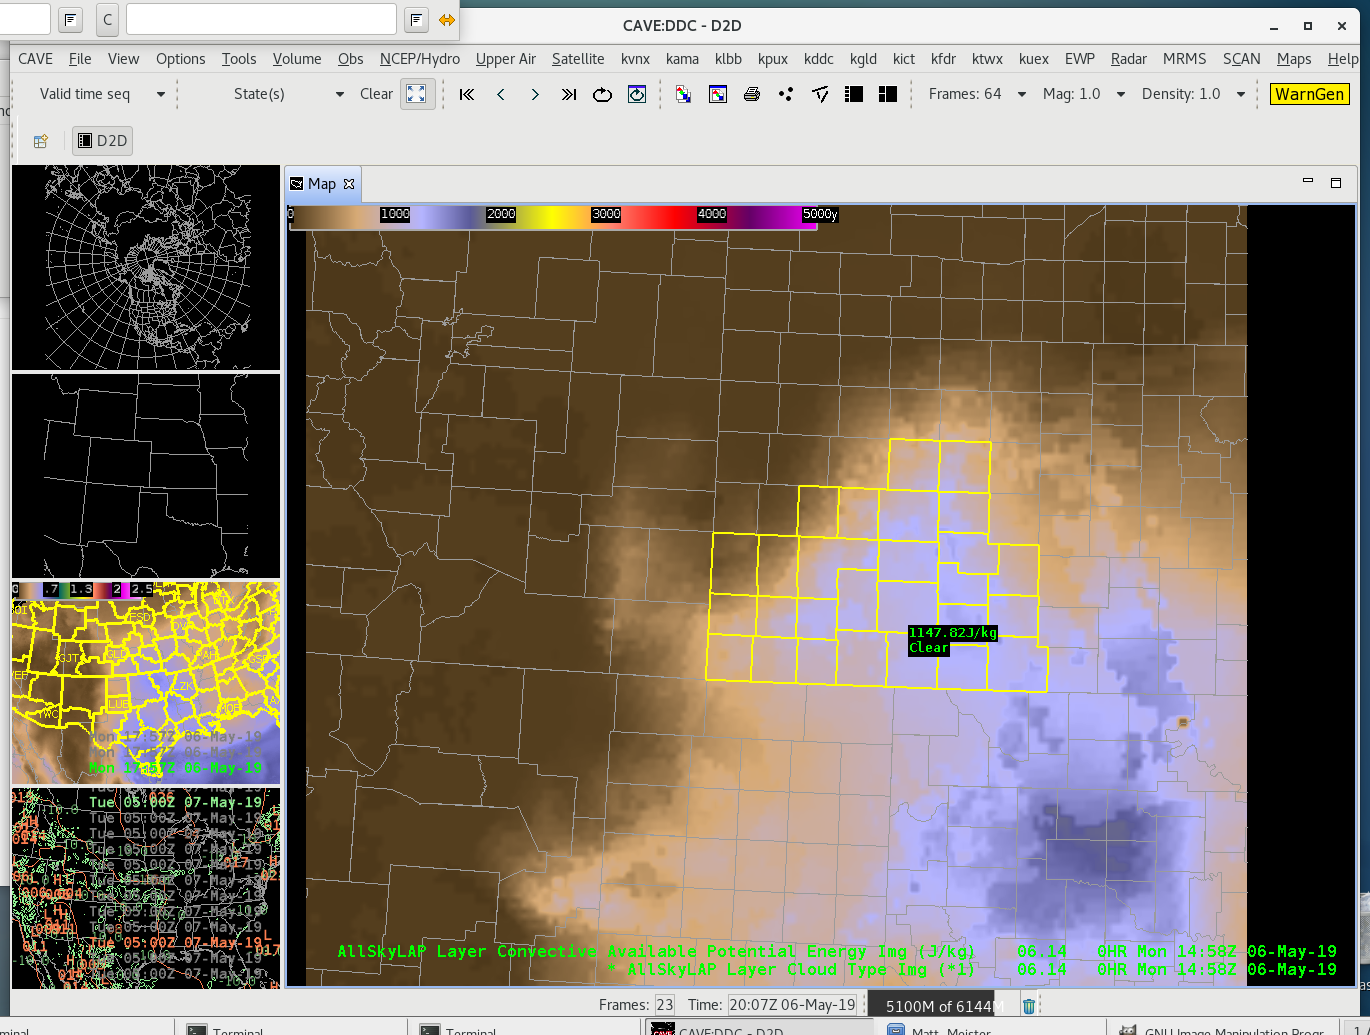The image size is (1370, 1035).
Task: Click the Clear button
Action: coord(376,94)
